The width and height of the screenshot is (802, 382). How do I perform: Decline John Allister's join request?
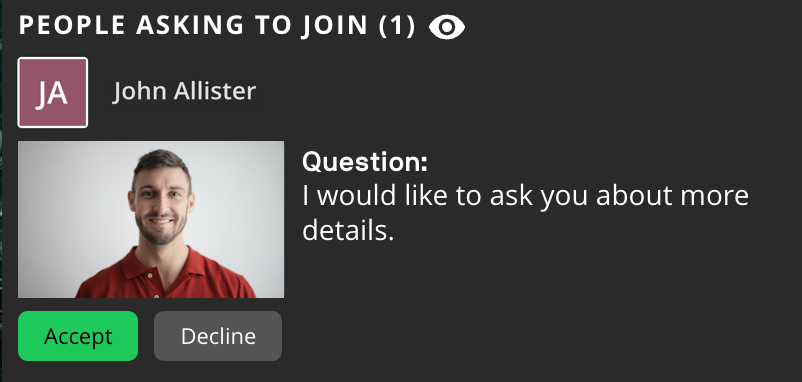click(x=218, y=336)
